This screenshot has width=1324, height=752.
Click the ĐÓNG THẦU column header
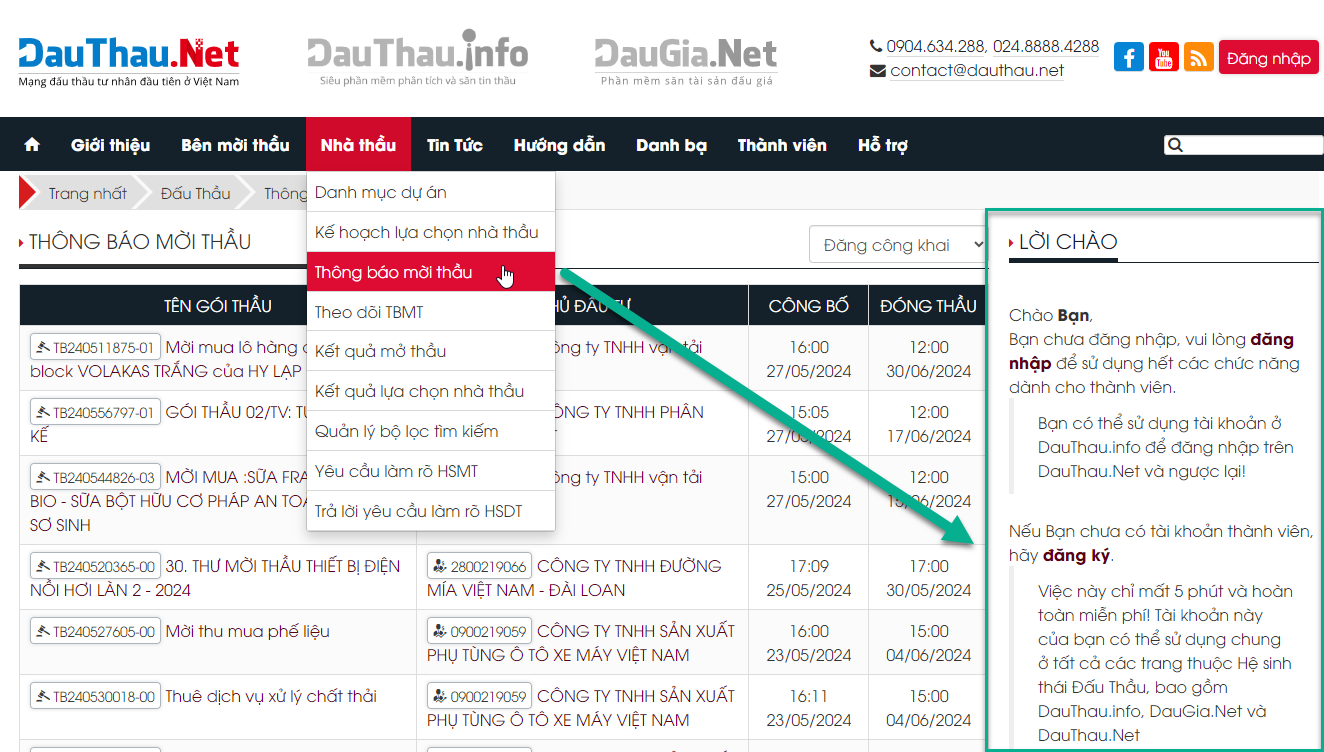click(x=928, y=306)
